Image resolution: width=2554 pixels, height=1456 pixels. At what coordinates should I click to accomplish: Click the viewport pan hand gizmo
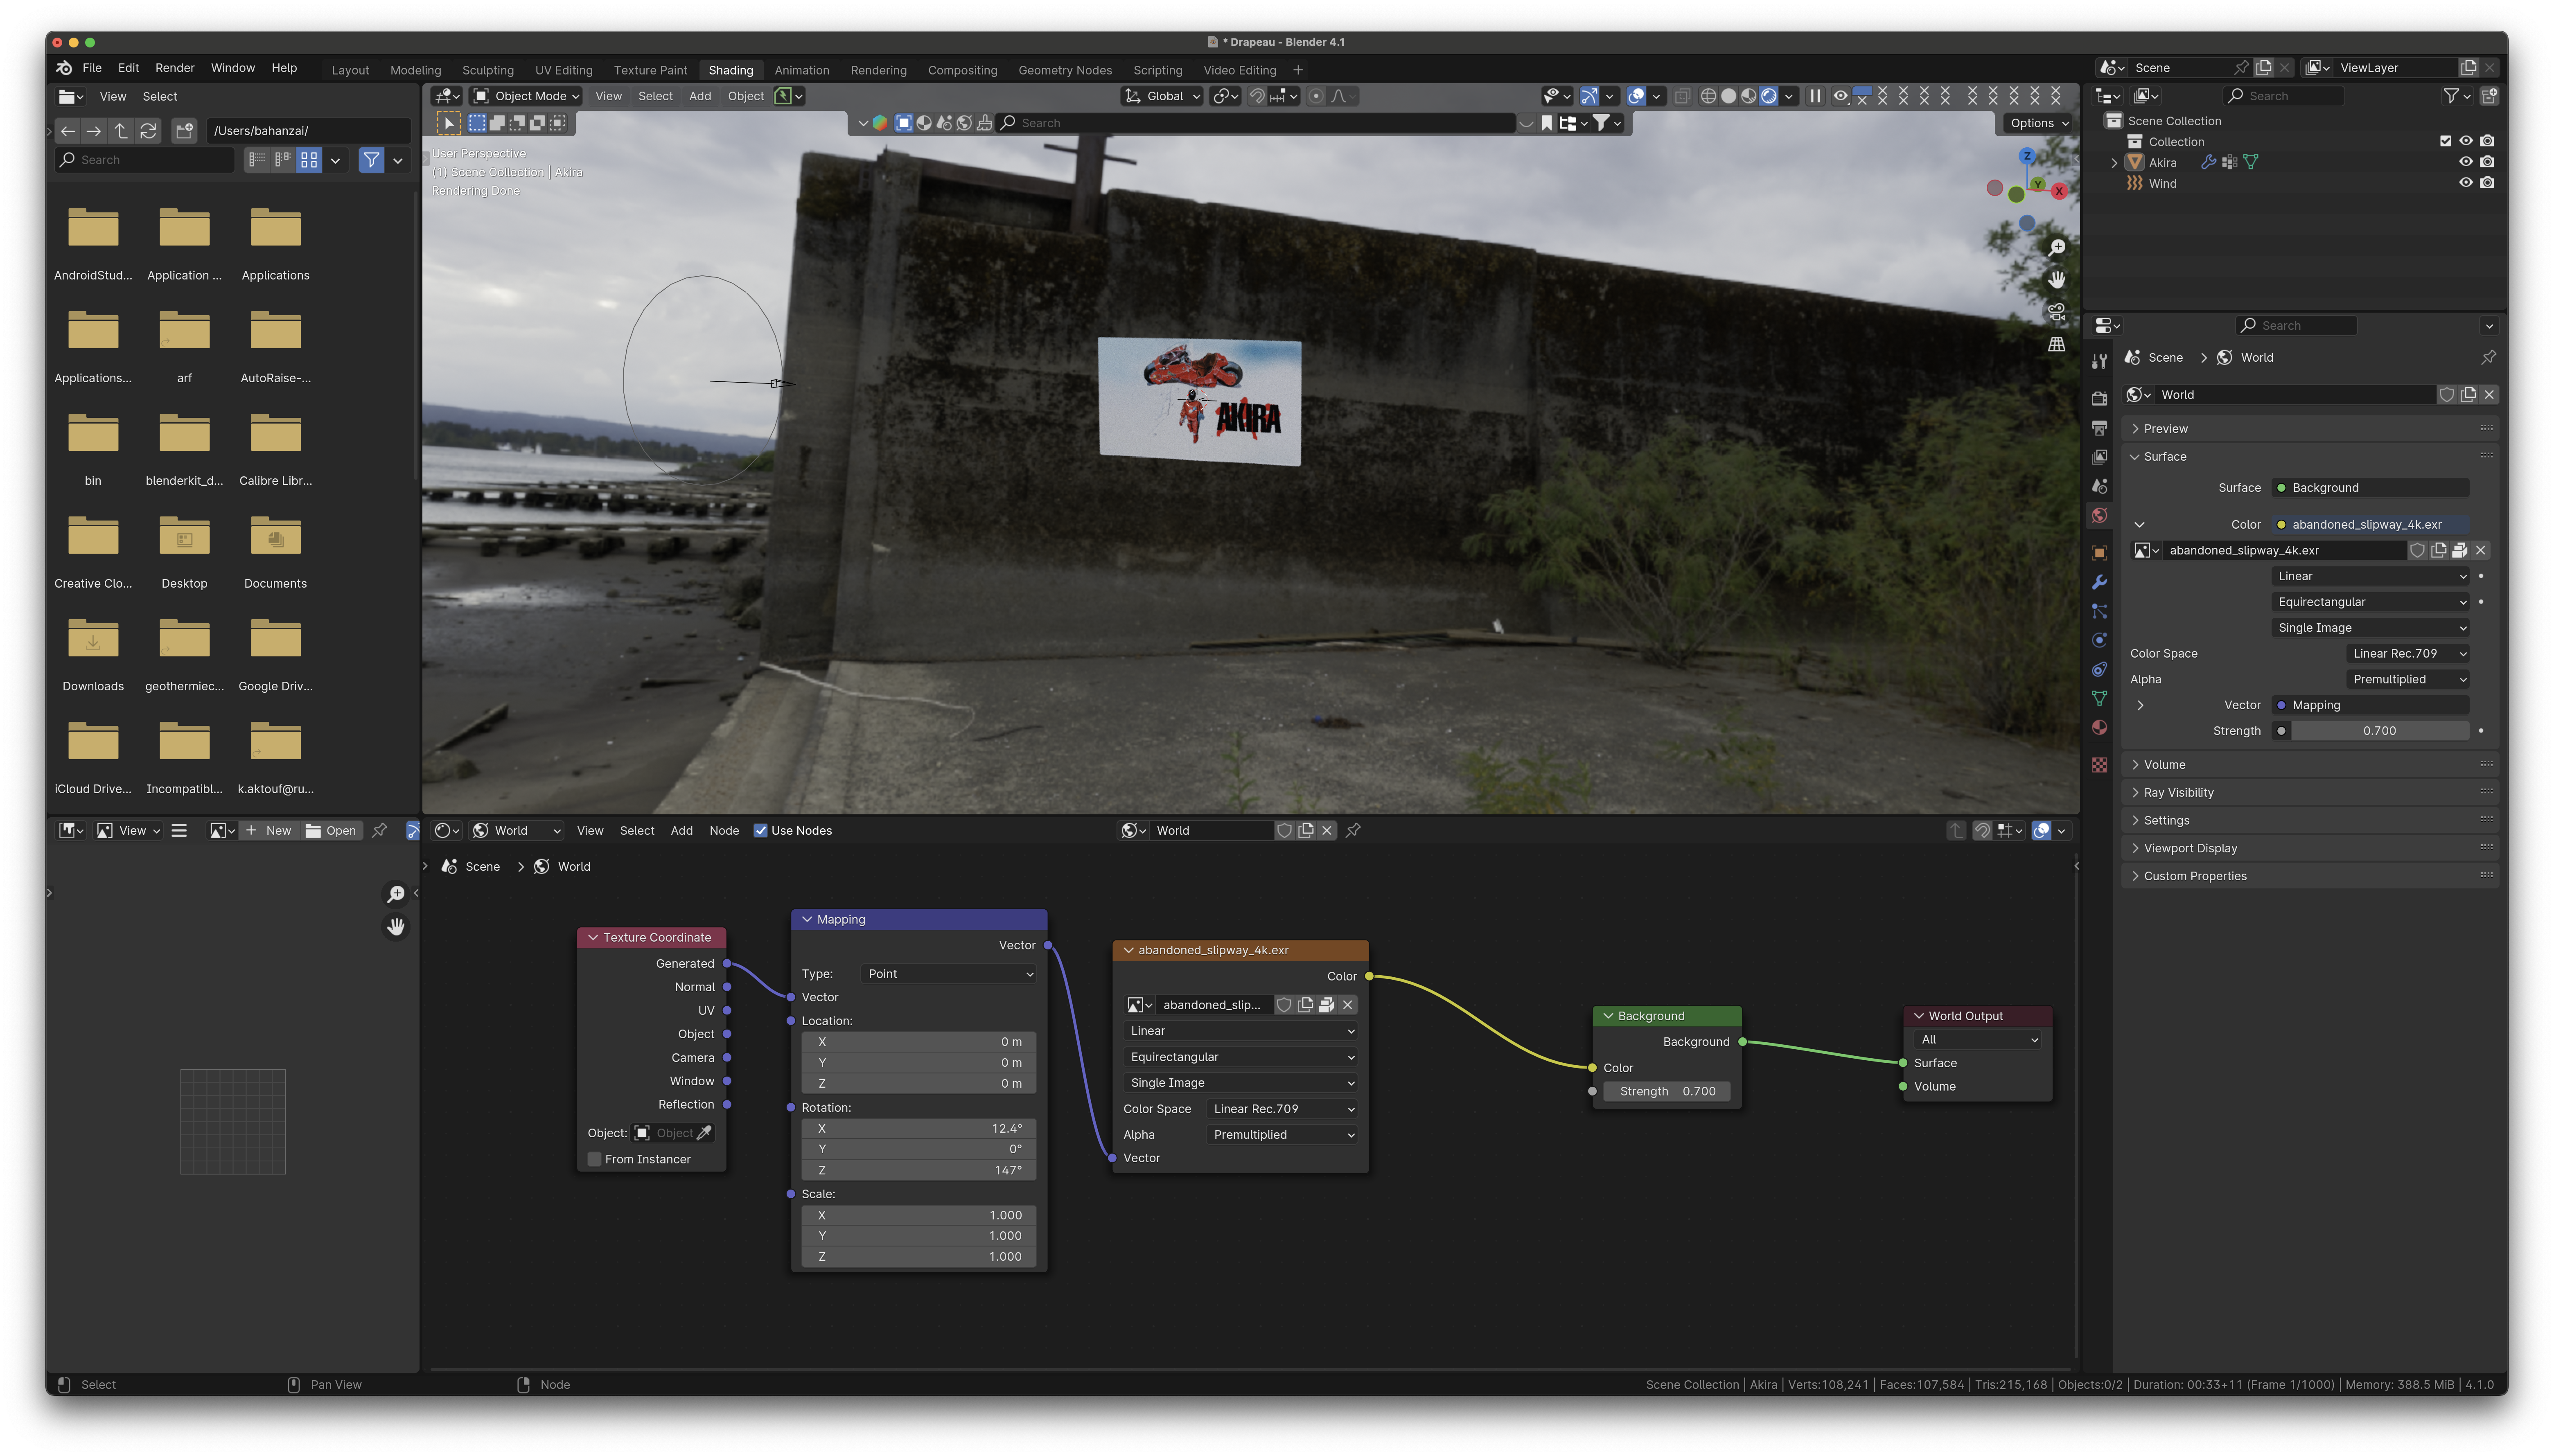pyautogui.click(x=2056, y=280)
